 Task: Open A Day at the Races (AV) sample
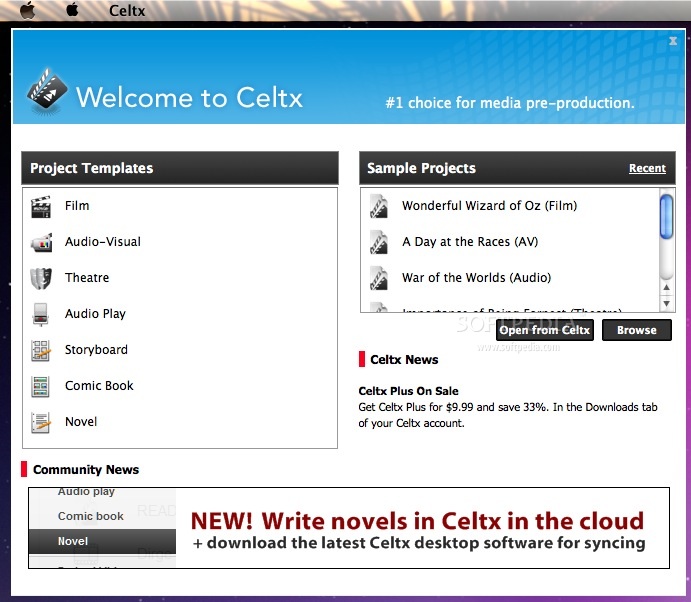(470, 242)
